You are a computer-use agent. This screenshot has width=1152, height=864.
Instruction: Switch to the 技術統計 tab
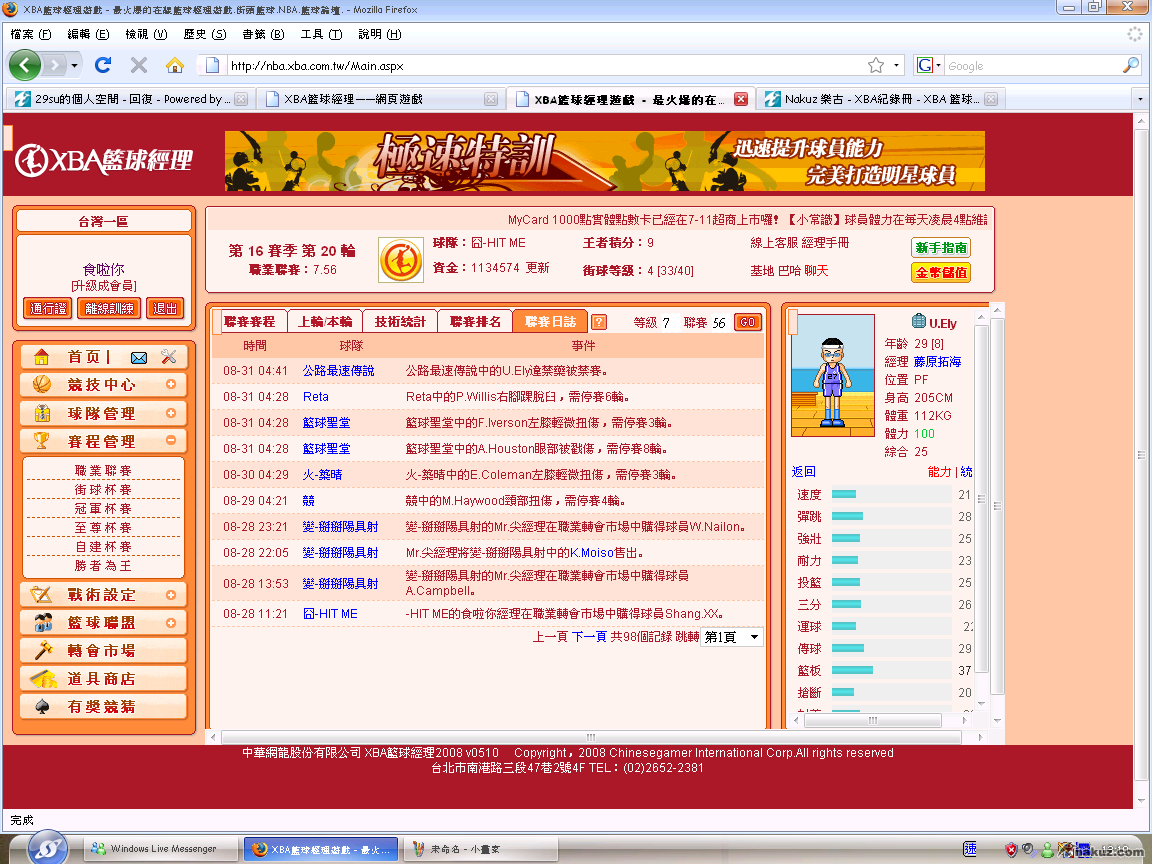point(400,322)
